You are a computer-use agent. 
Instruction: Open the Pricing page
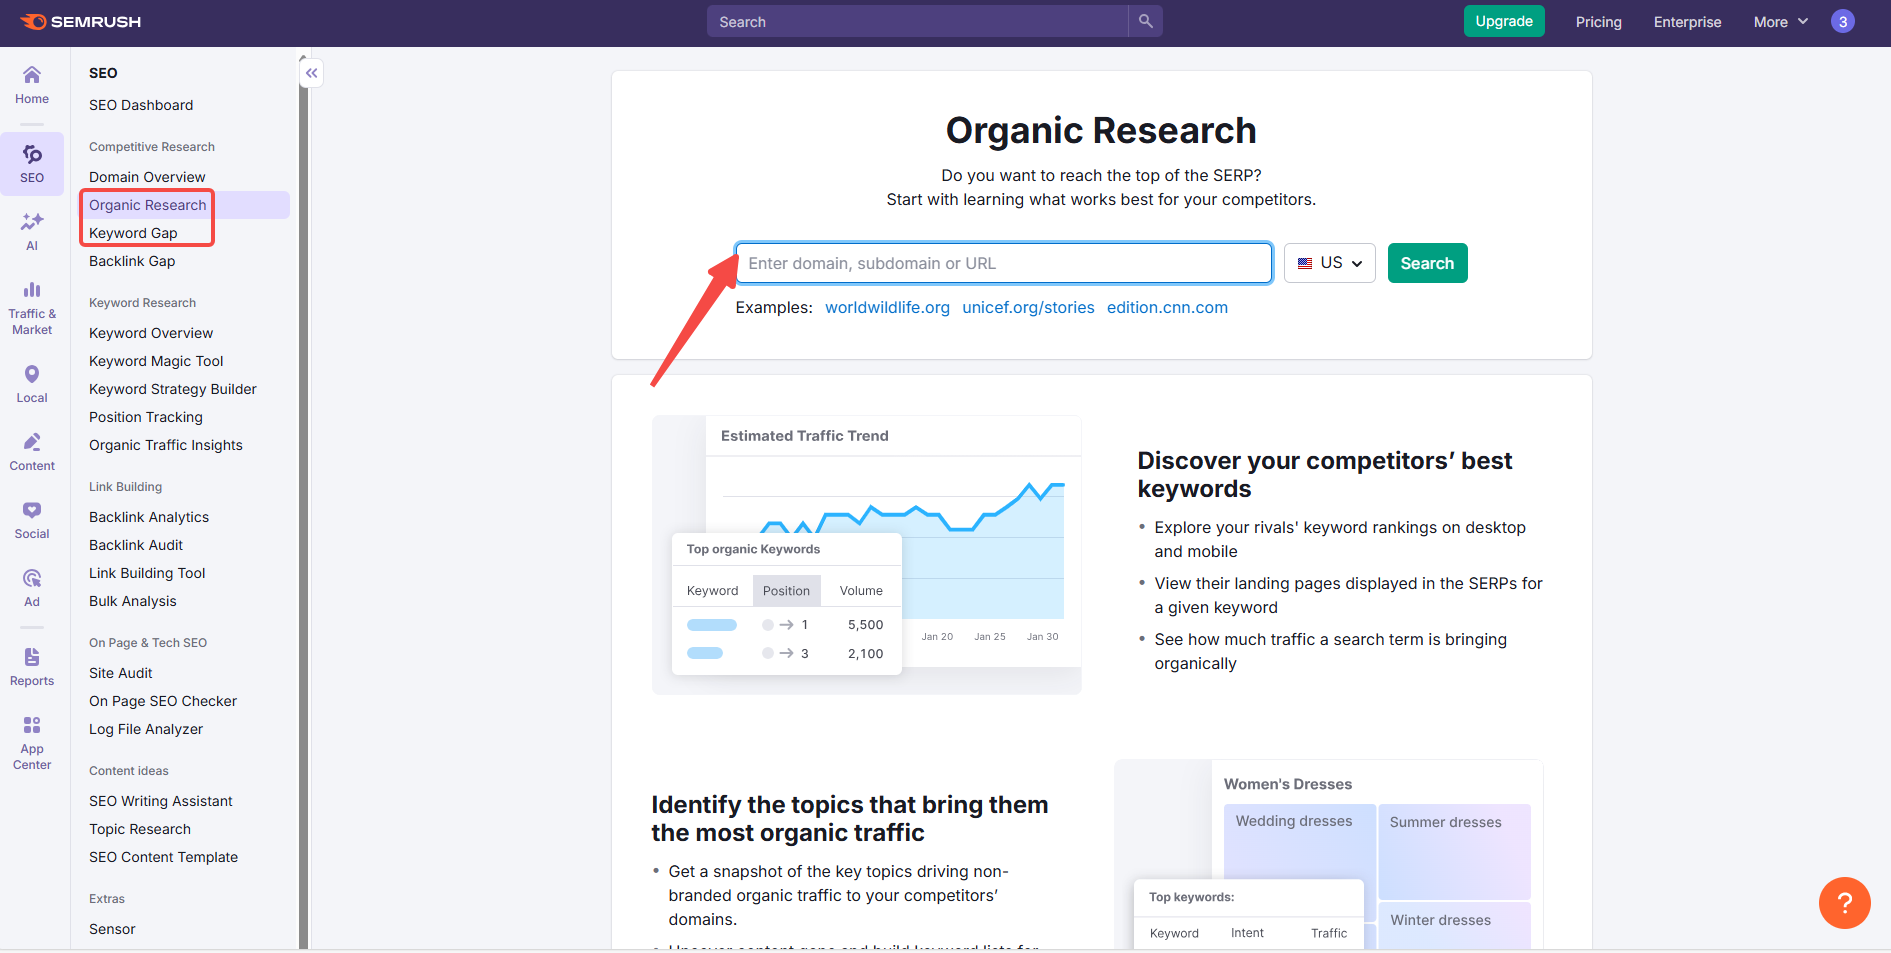tap(1597, 21)
